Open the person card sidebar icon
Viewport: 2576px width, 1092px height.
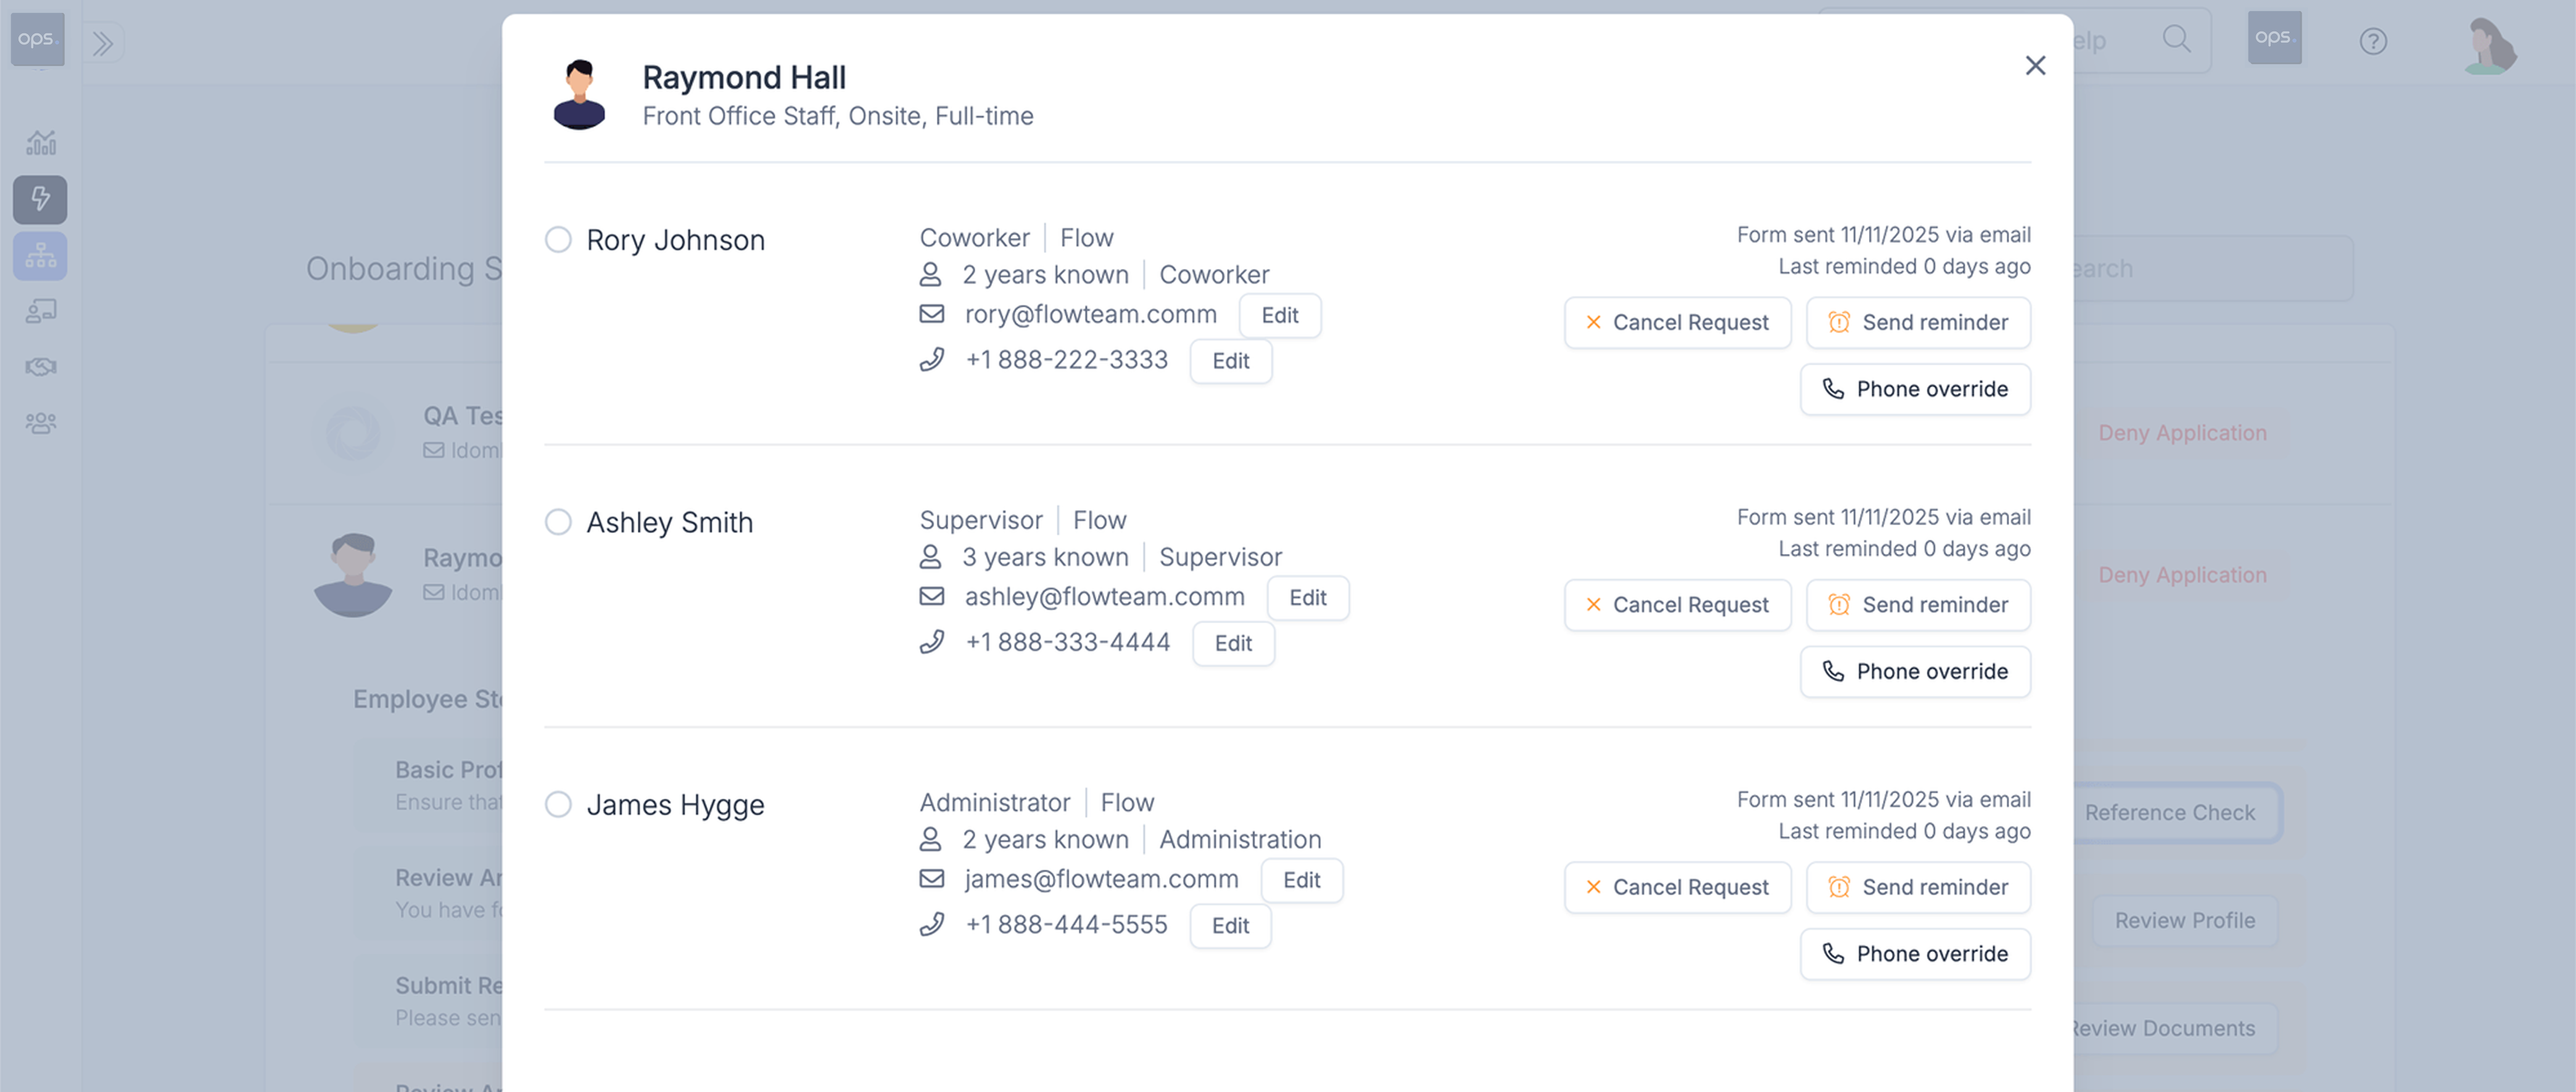pyautogui.click(x=40, y=311)
